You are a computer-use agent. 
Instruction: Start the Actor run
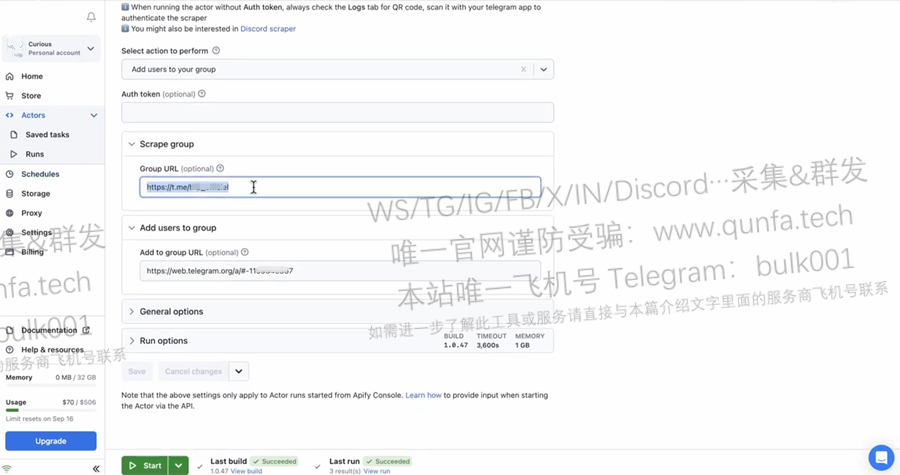click(145, 466)
